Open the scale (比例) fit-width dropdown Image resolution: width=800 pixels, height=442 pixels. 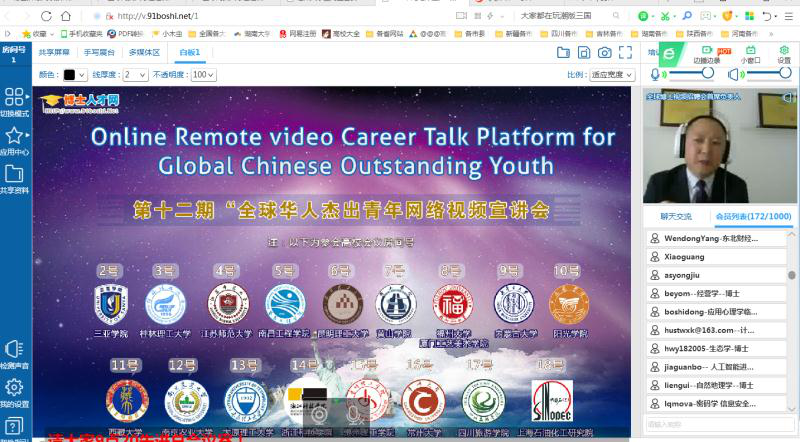(x=612, y=75)
